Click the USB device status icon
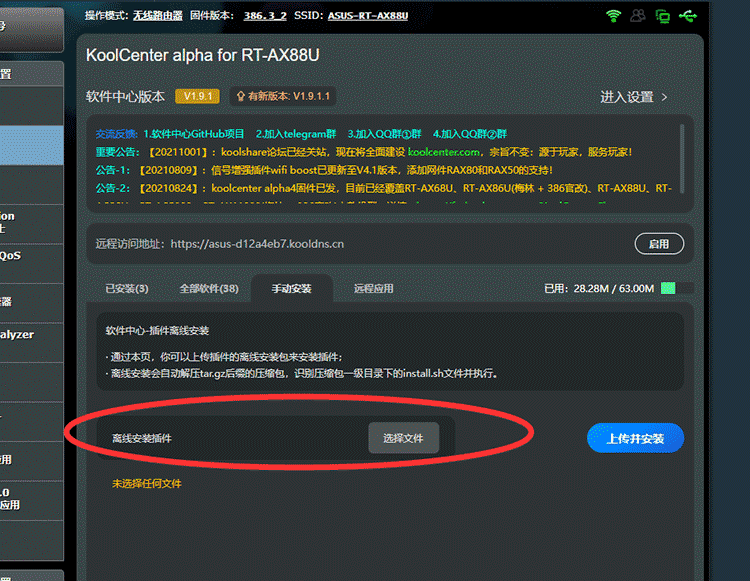750x581 pixels. 688,17
